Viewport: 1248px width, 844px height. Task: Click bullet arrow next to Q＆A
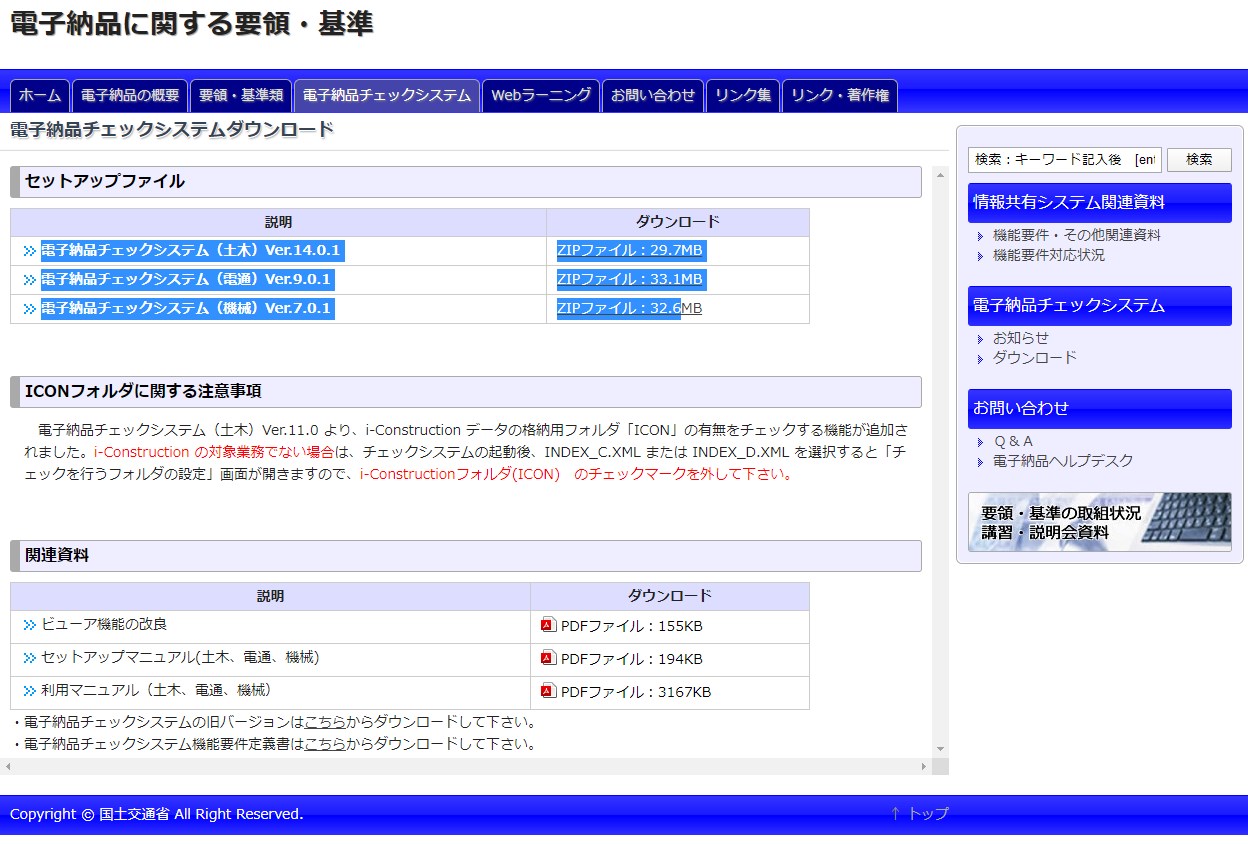(x=981, y=442)
